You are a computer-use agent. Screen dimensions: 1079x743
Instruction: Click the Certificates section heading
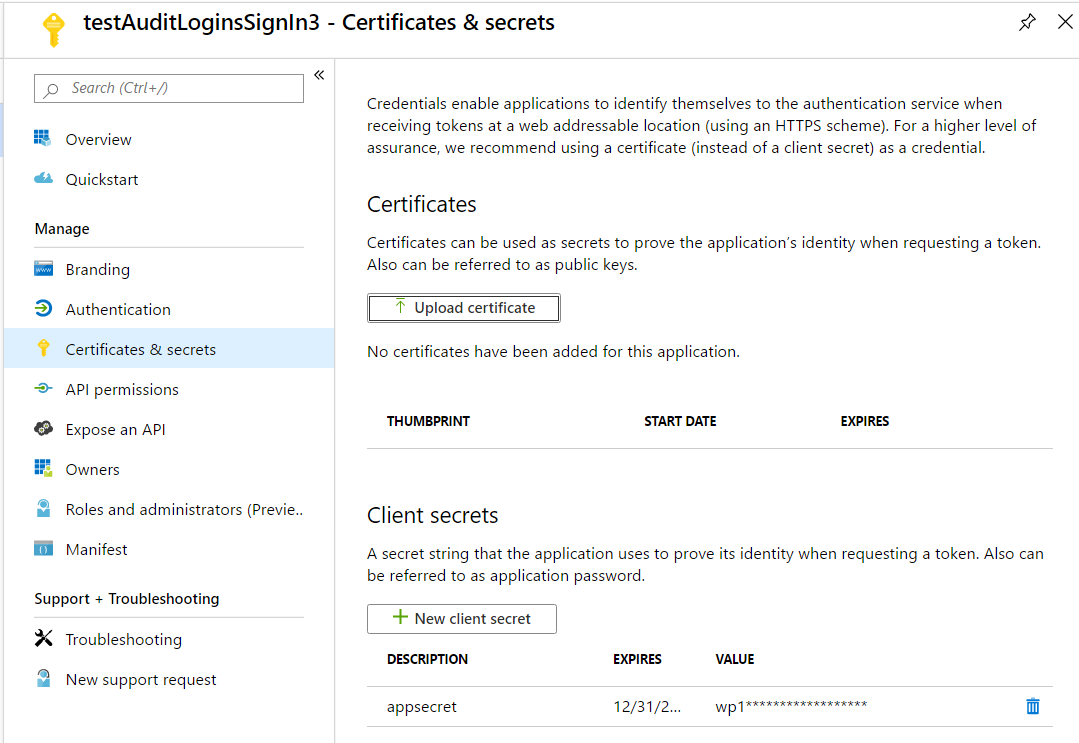(421, 204)
